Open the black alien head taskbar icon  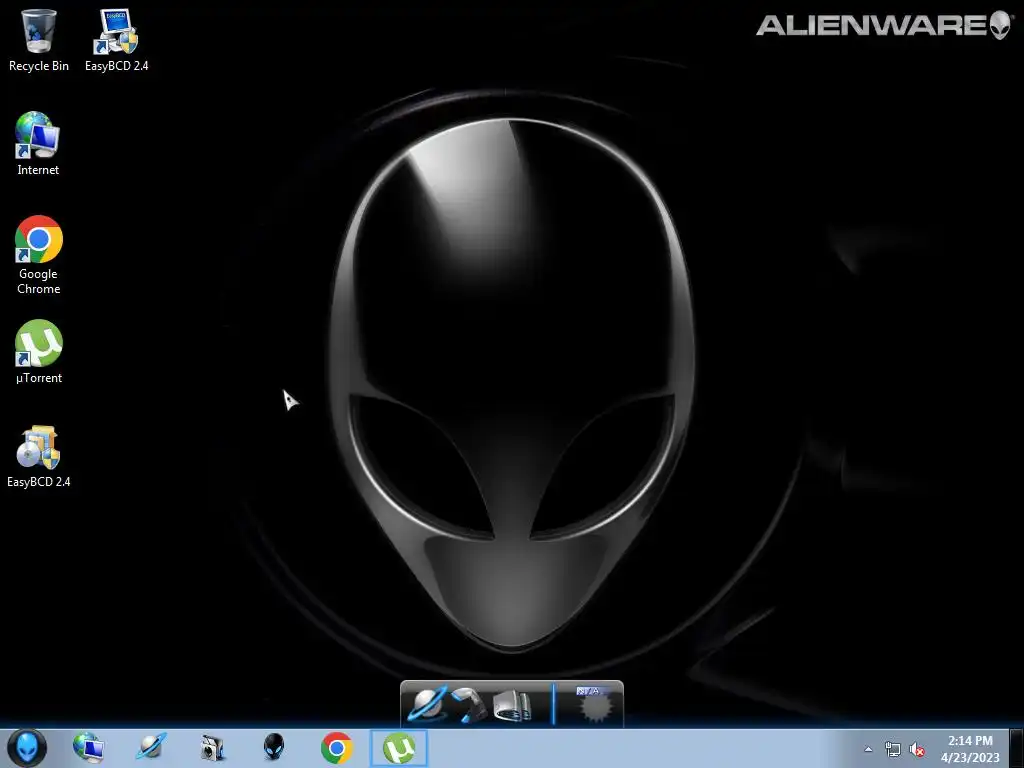coord(274,747)
